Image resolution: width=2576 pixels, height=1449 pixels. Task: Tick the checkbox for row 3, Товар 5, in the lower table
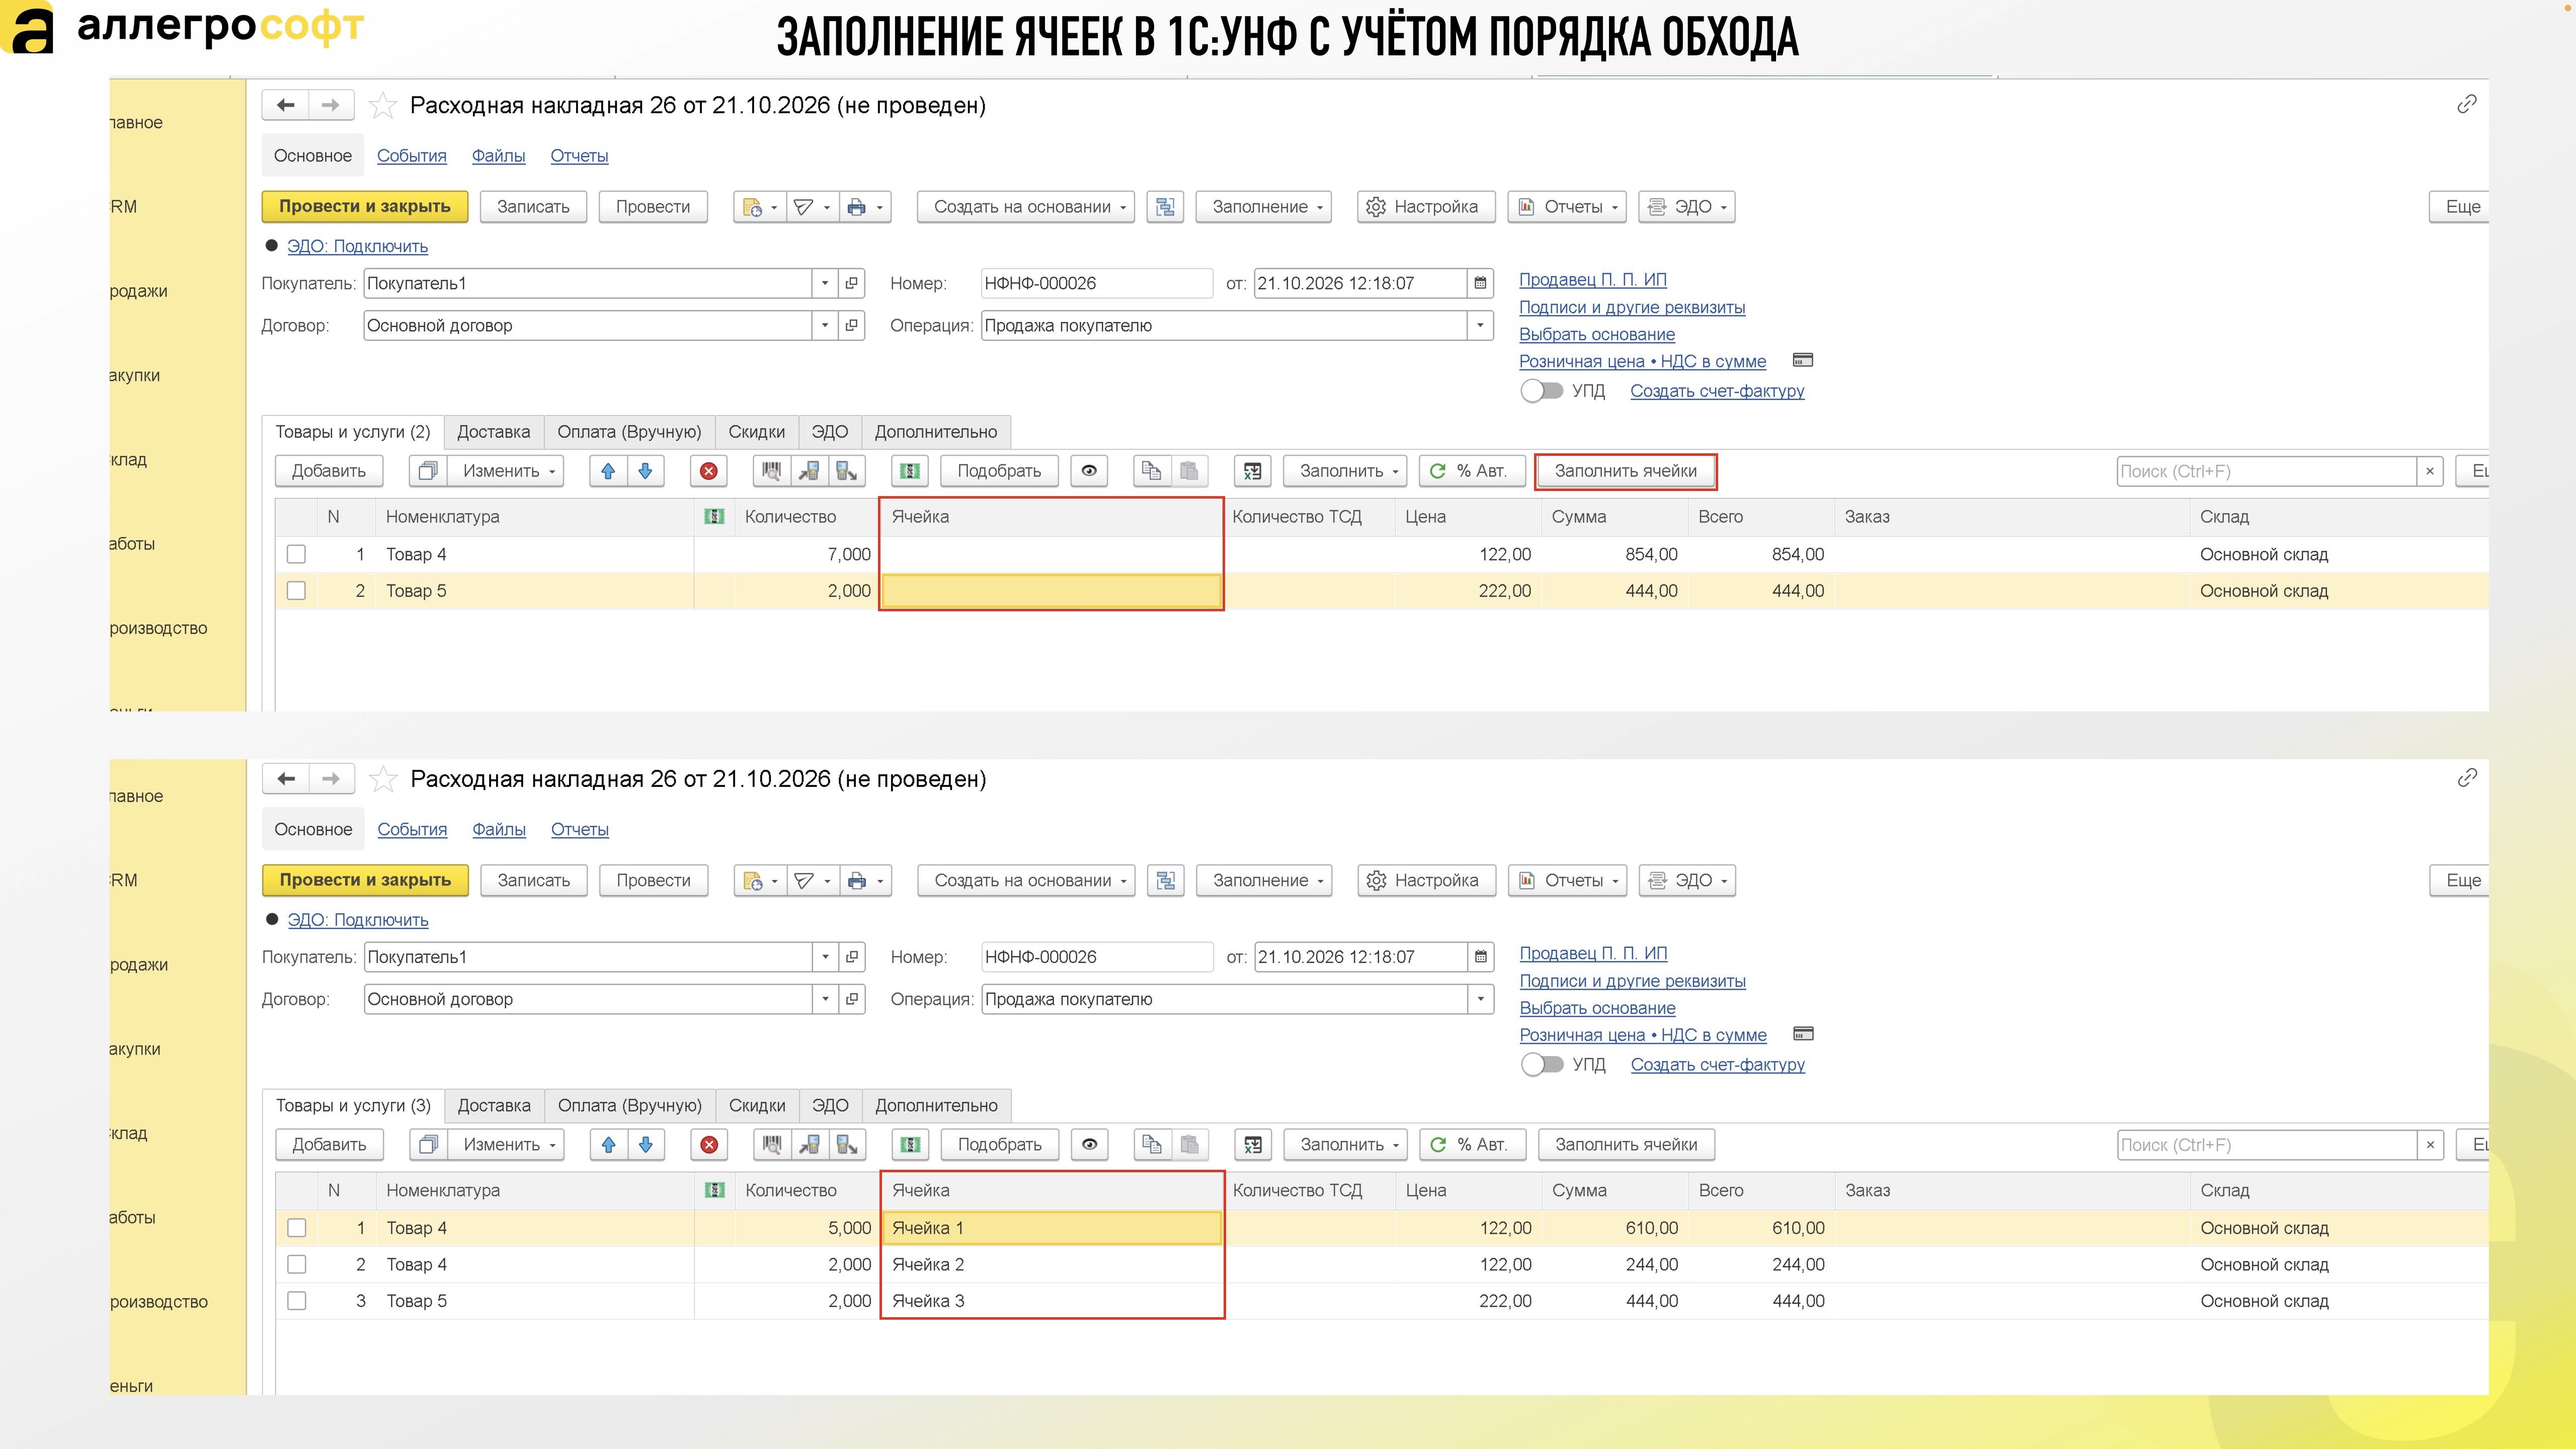[297, 1301]
